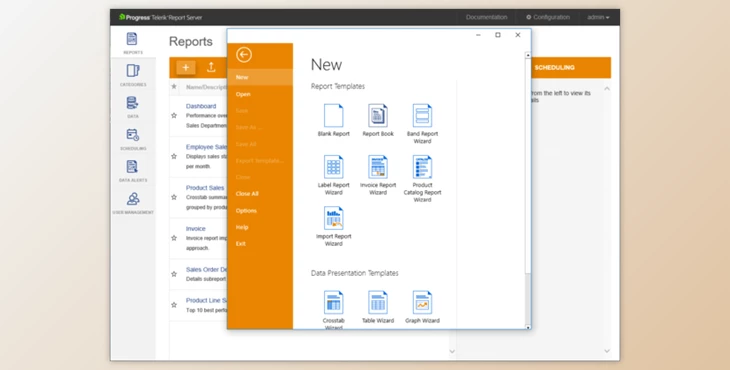Select the Band Report Wizard template
Screen dimensions: 730x370
pos(422,123)
